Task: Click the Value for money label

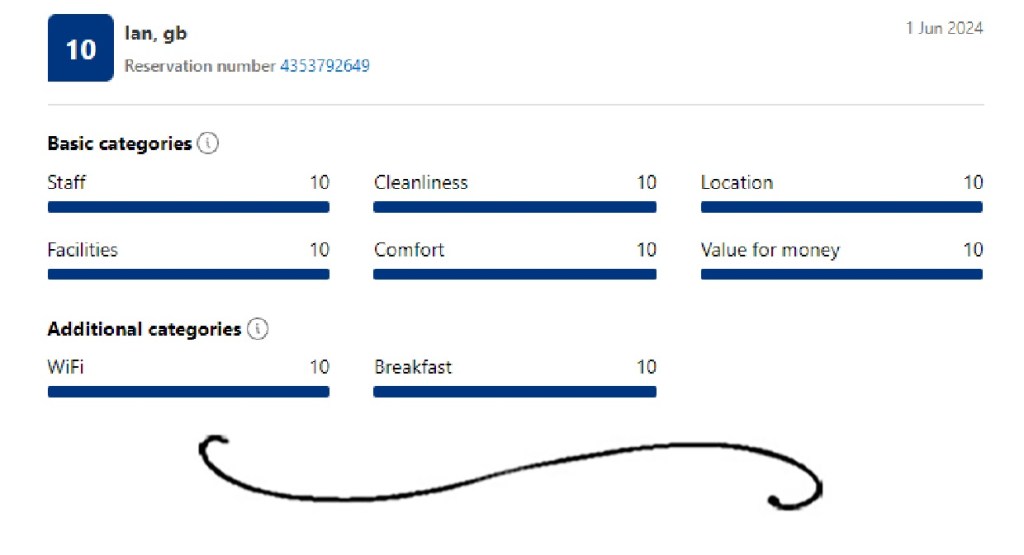Action: (x=770, y=250)
